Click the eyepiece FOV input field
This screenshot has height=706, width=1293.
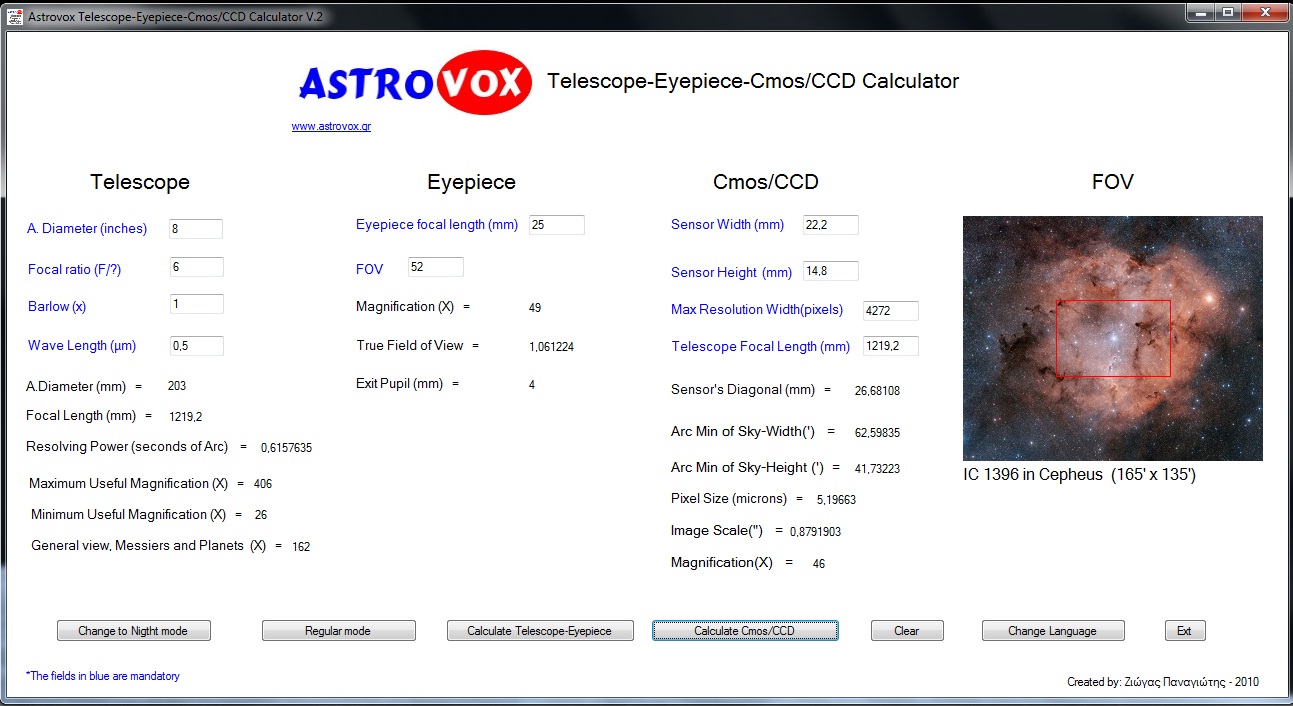pos(436,267)
